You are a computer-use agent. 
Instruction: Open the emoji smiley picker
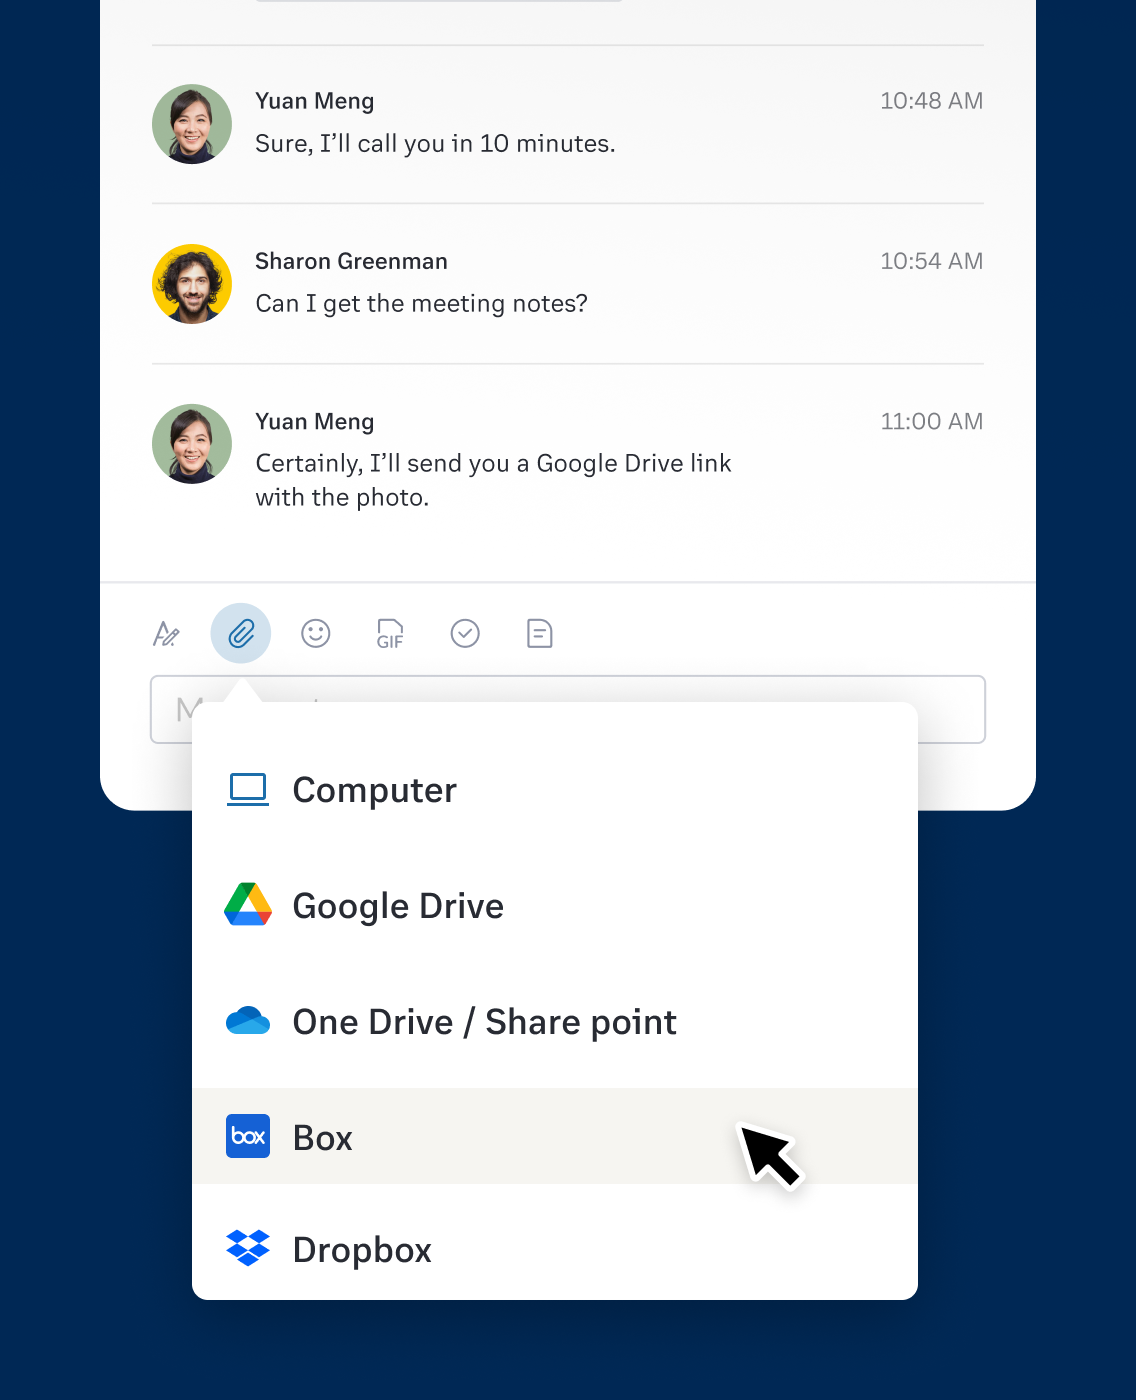point(316,634)
